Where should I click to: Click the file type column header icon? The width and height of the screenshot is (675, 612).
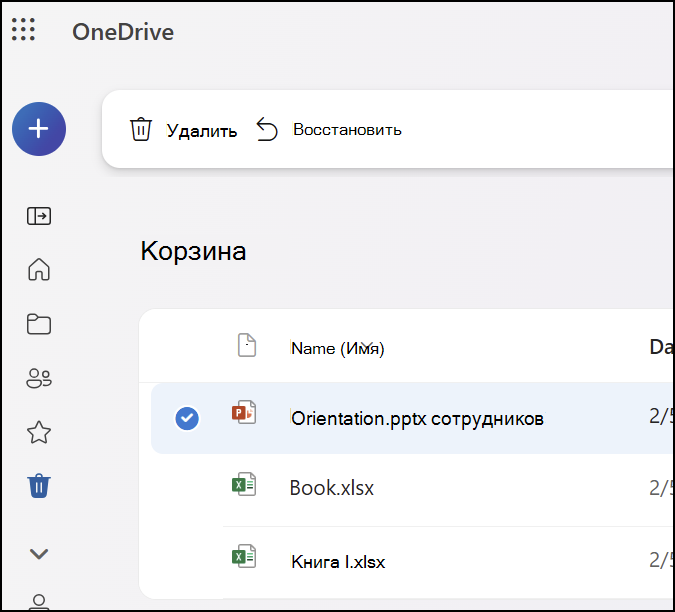point(247,345)
